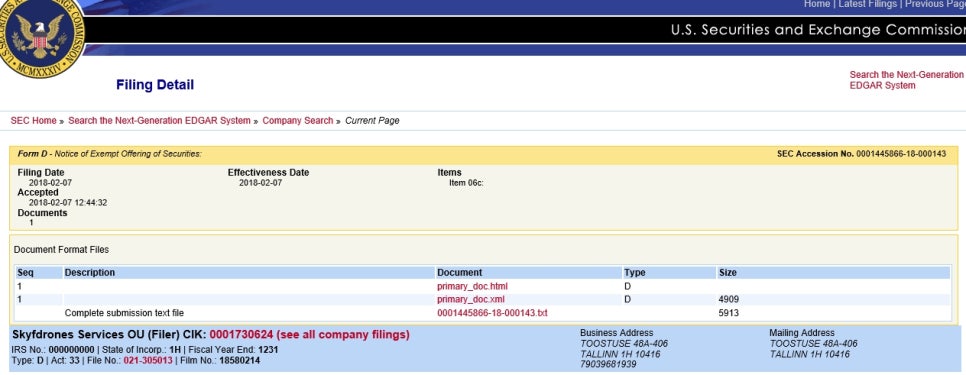
Task: Open primary_doc.html document
Action: (x=473, y=286)
